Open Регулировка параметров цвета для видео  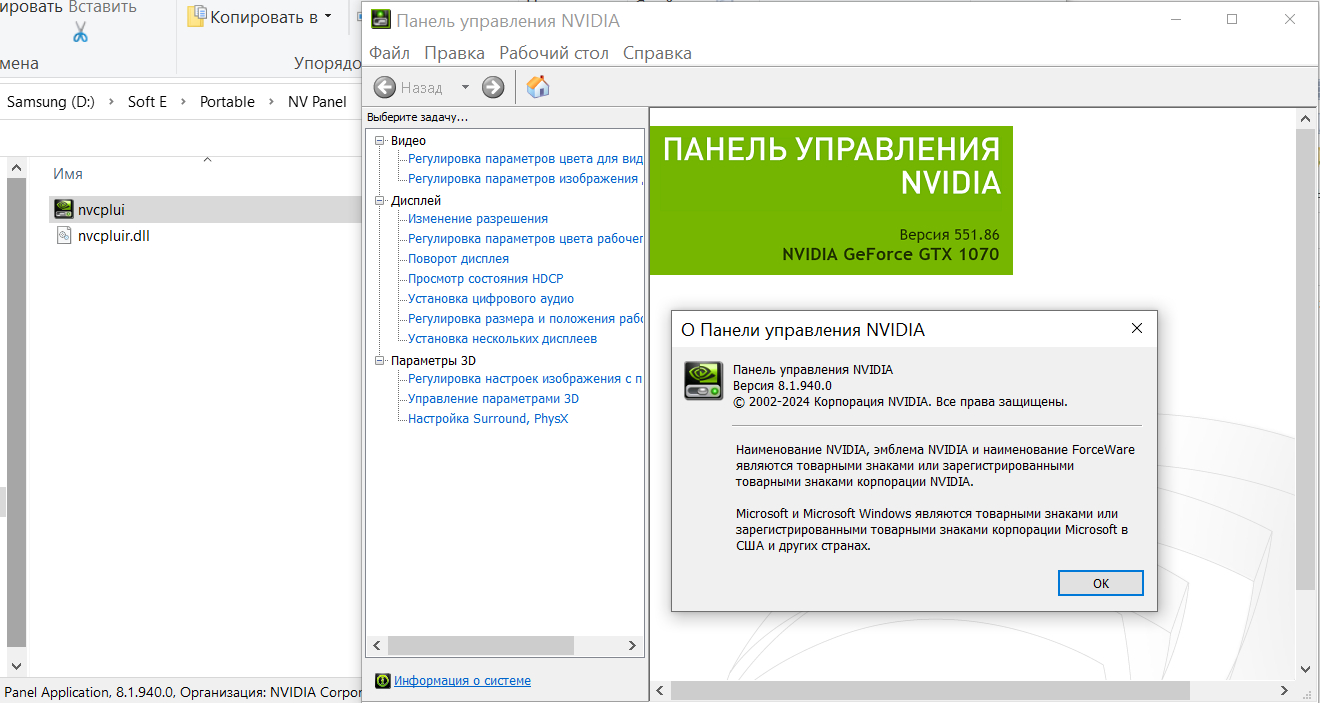526,159
